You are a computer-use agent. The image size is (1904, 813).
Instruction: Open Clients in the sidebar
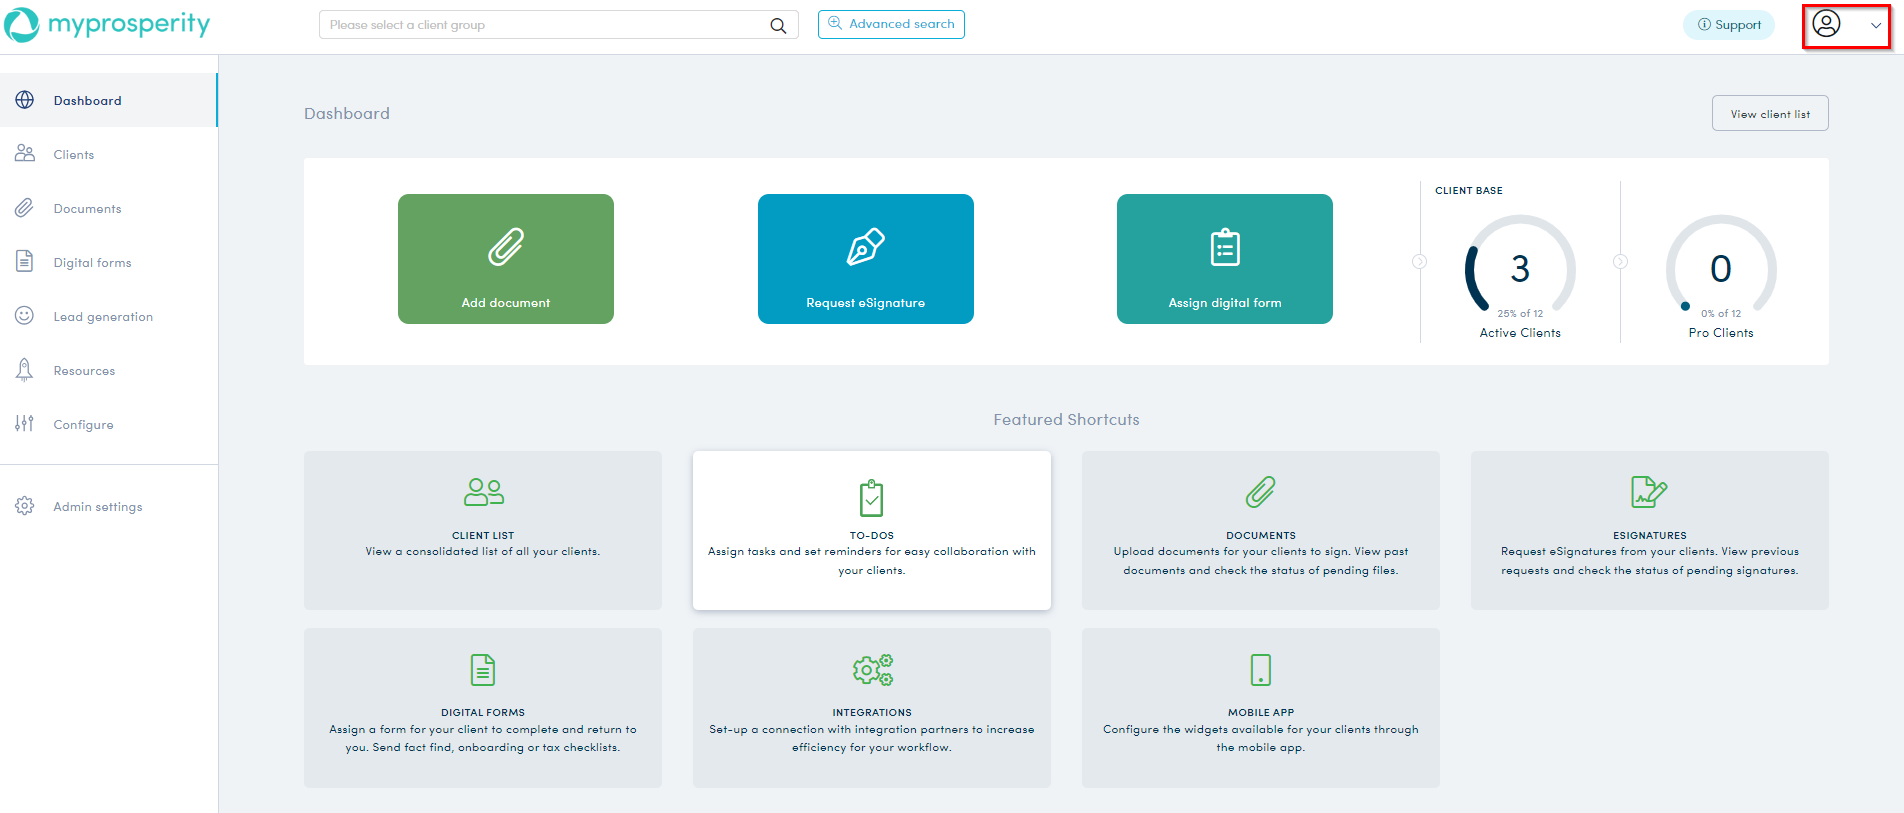[74, 155]
